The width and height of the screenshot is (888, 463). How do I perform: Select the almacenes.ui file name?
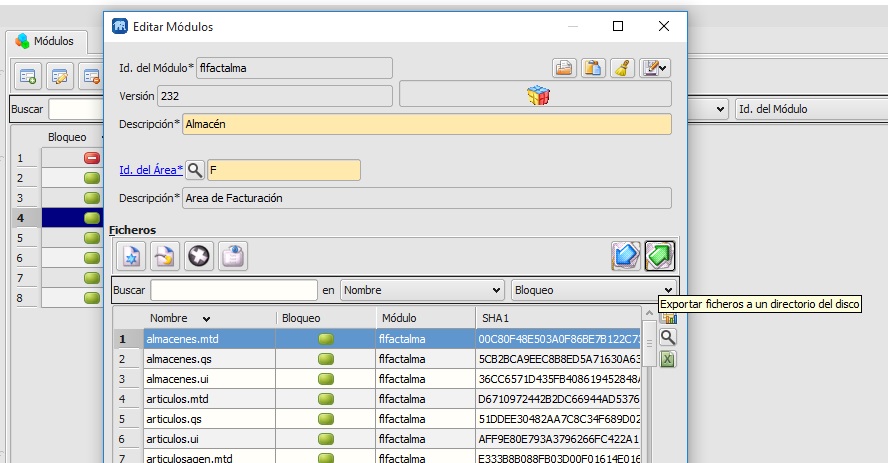(x=177, y=379)
